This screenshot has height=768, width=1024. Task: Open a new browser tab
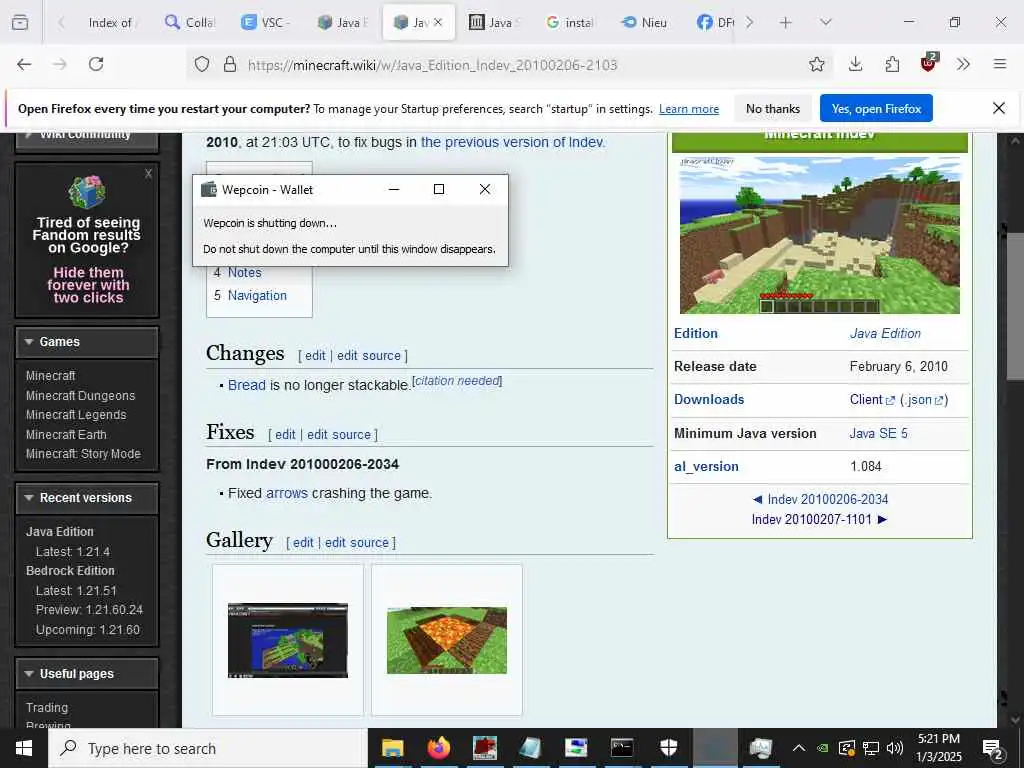pyautogui.click(x=786, y=22)
